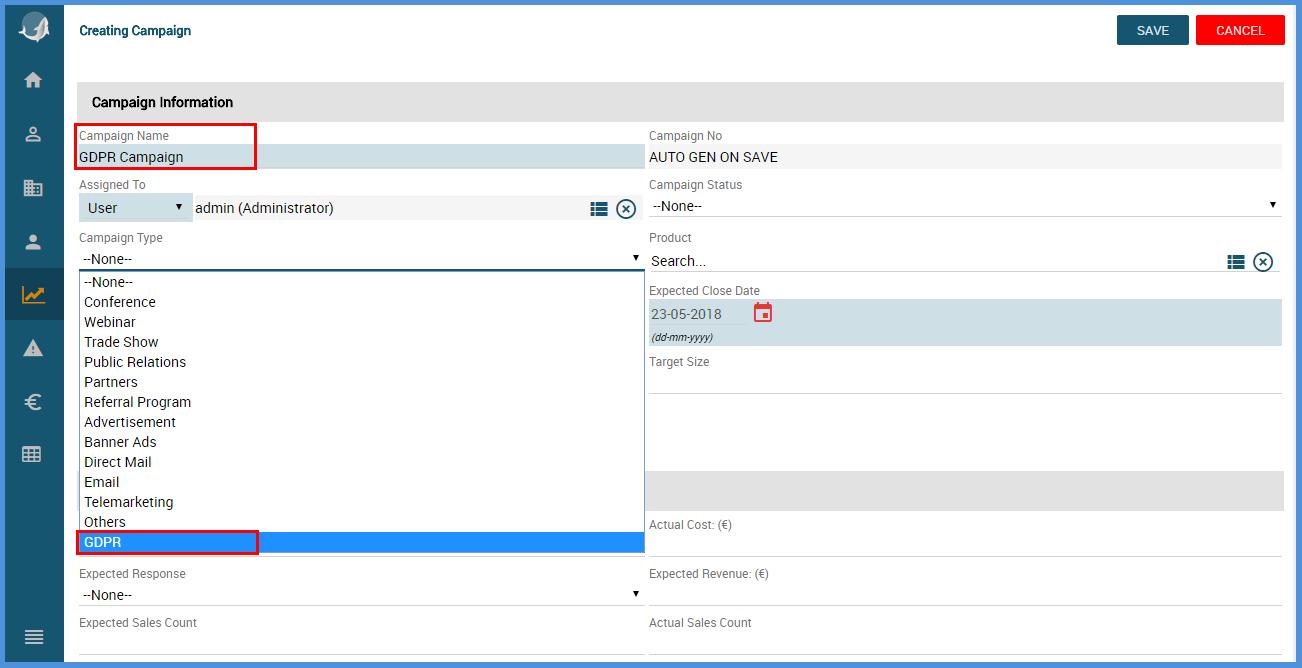Choose Webinar campaign type
The width and height of the screenshot is (1302, 668).
[361, 322]
